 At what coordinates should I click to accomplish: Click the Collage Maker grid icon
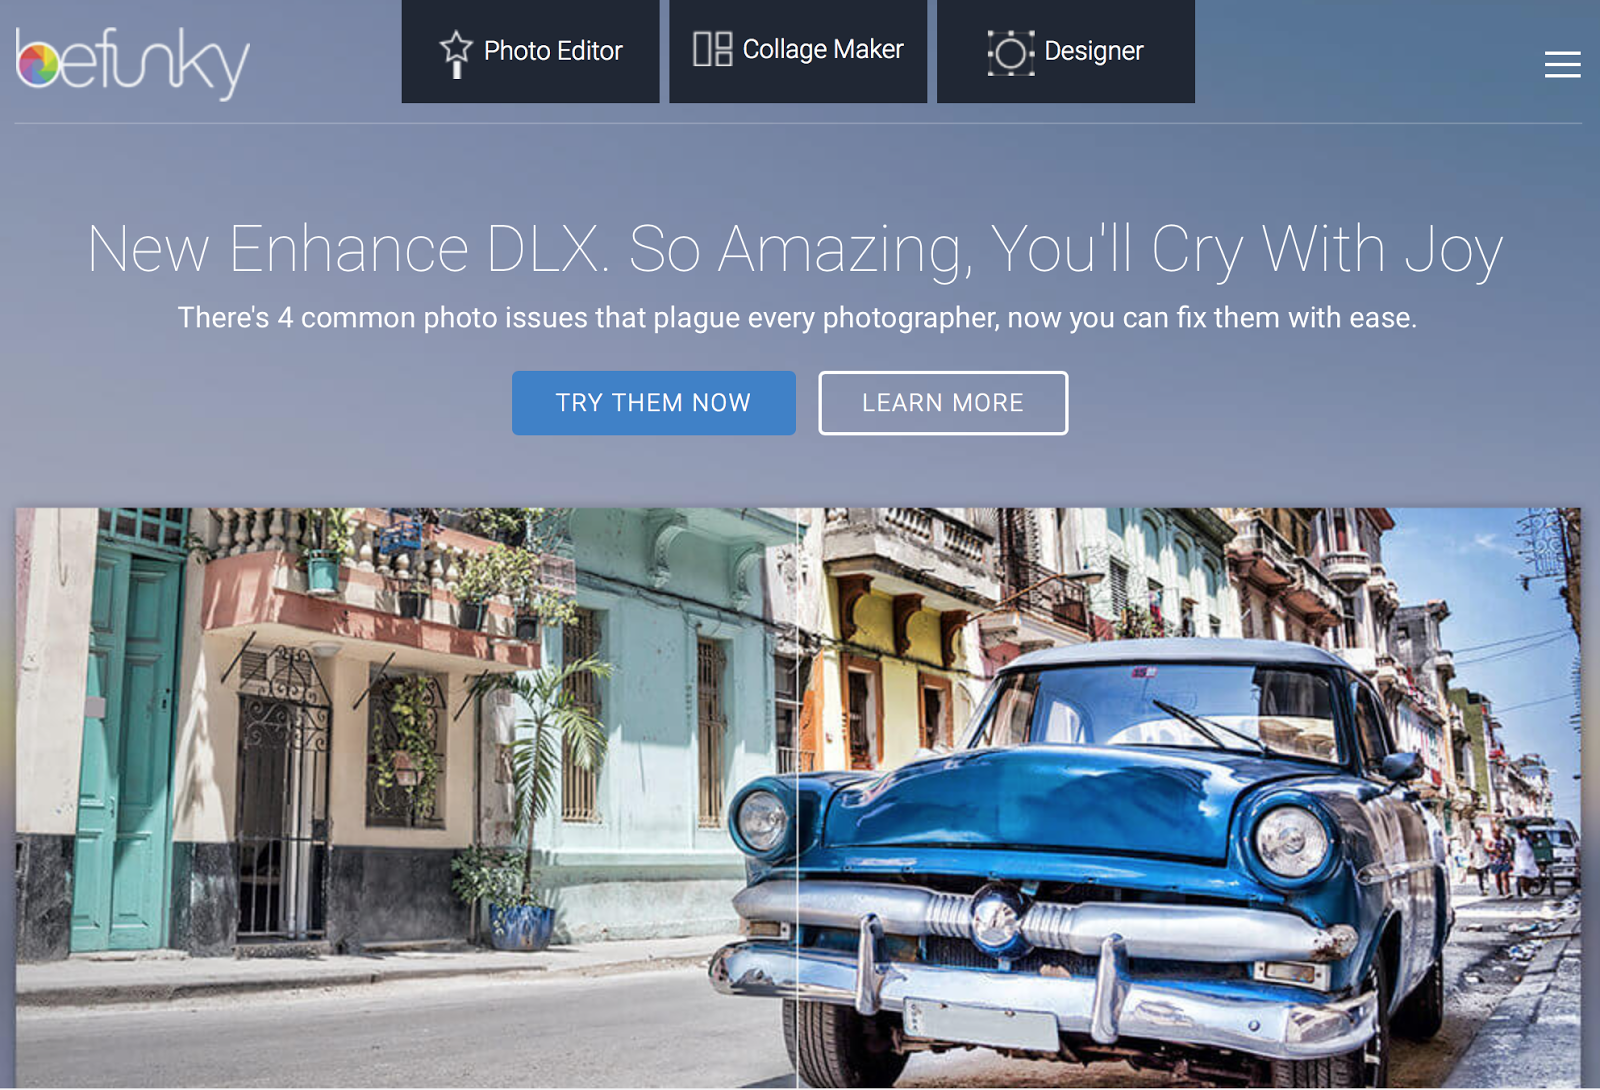(x=713, y=49)
